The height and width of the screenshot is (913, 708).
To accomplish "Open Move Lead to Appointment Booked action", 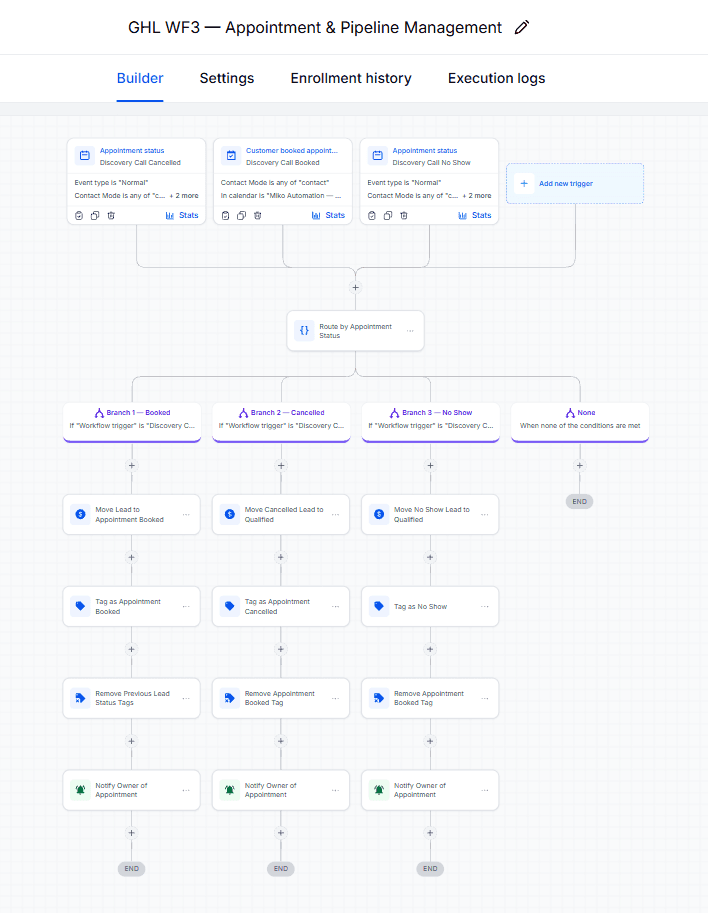I will pyautogui.click(x=132, y=515).
